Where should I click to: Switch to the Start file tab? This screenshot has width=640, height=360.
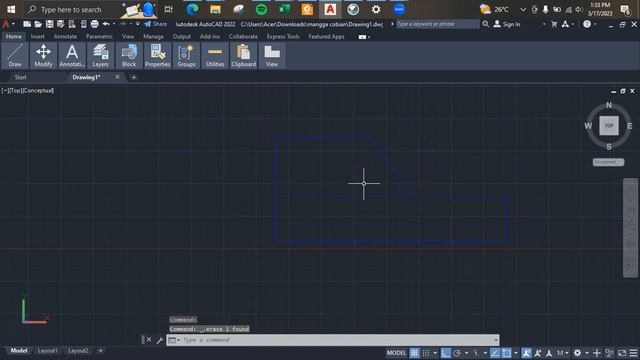pyautogui.click(x=20, y=77)
